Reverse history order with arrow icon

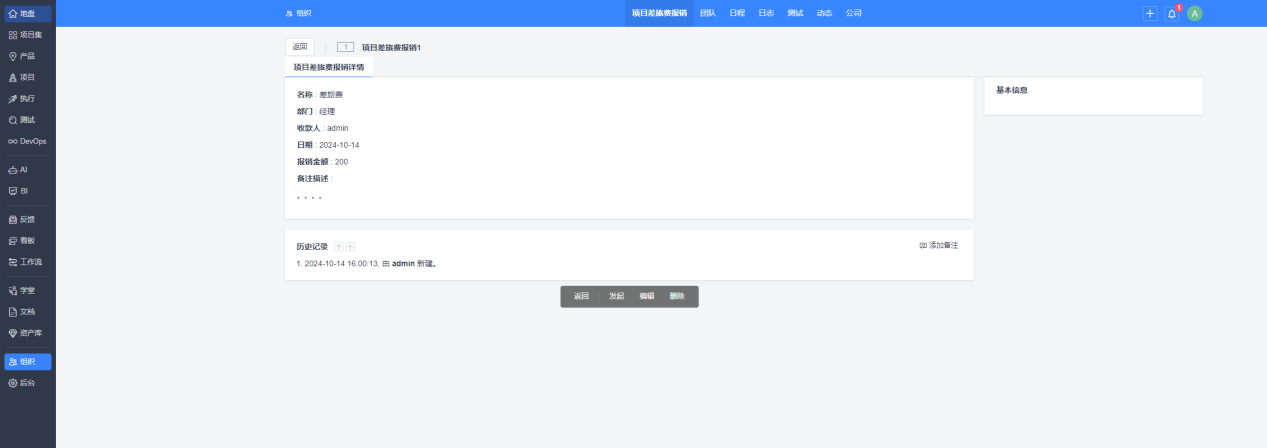coord(339,246)
